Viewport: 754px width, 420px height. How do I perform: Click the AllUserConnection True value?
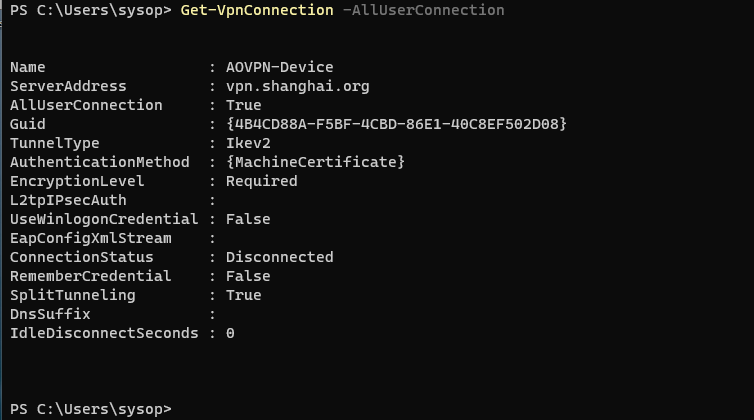[243, 105]
